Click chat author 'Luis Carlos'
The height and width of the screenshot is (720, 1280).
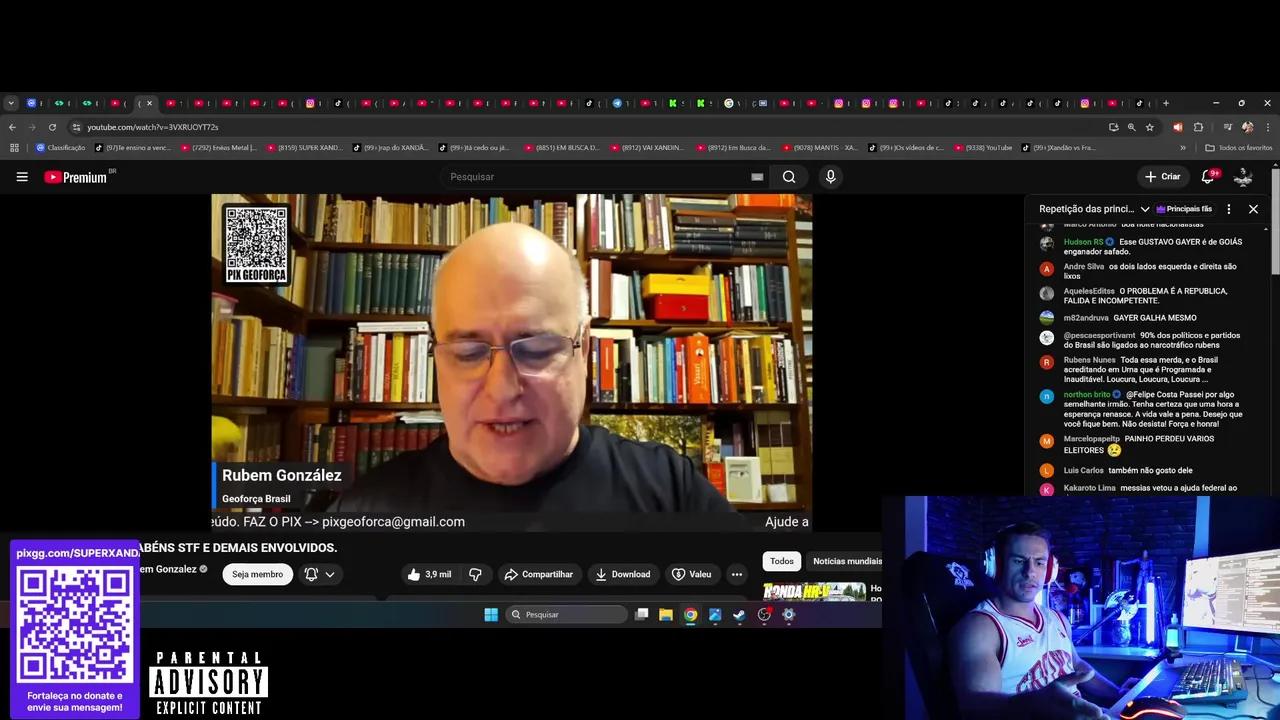1083,470
